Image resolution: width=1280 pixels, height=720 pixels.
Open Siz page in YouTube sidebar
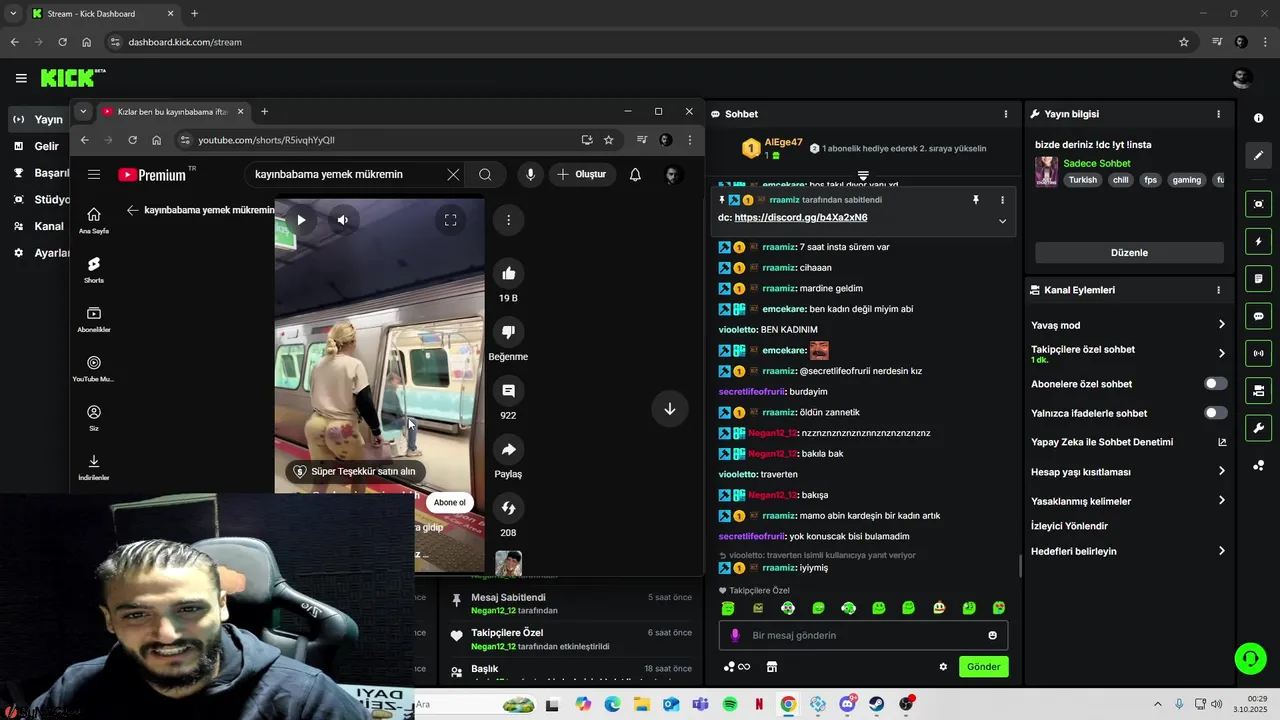pos(94,418)
